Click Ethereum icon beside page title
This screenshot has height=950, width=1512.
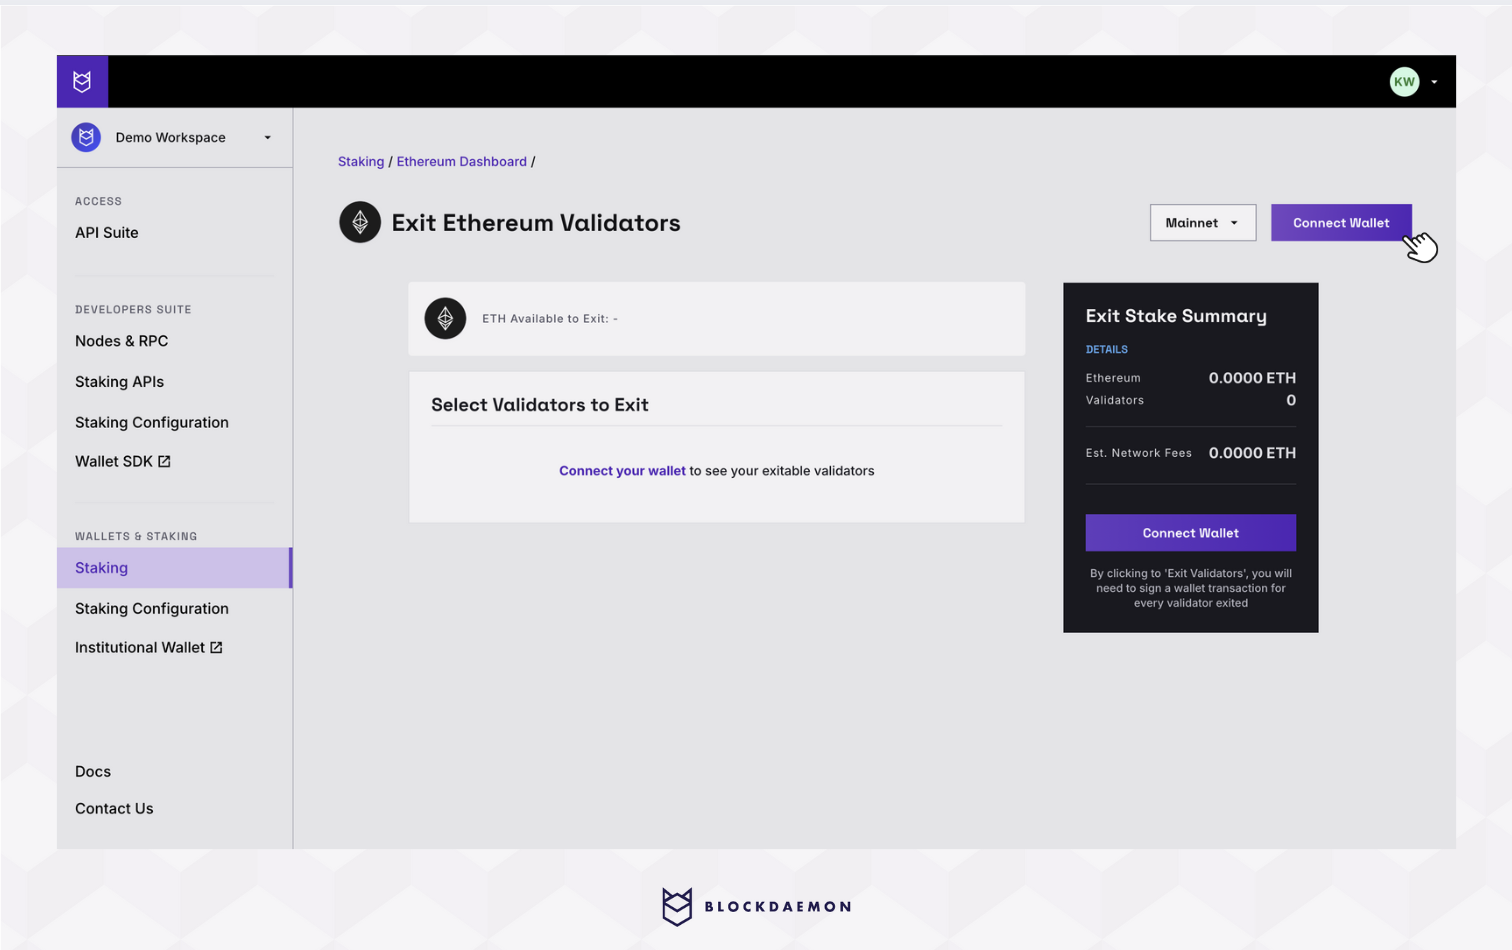click(360, 222)
